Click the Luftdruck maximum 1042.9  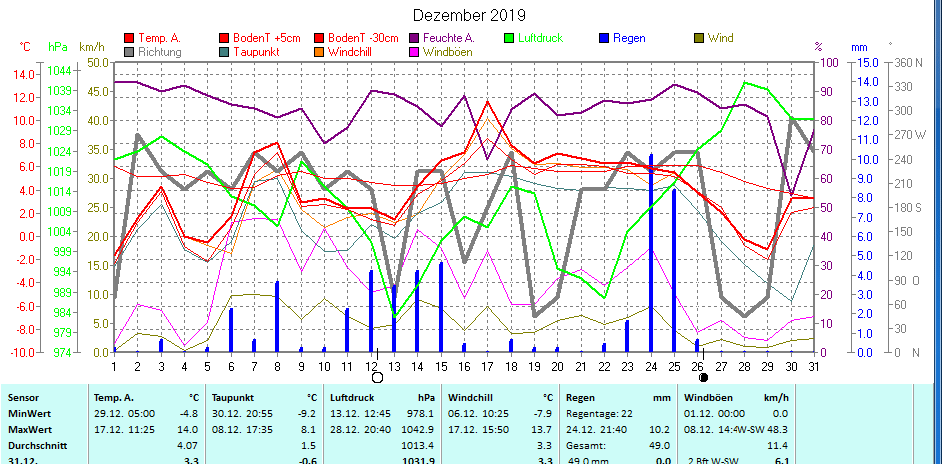(419, 430)
